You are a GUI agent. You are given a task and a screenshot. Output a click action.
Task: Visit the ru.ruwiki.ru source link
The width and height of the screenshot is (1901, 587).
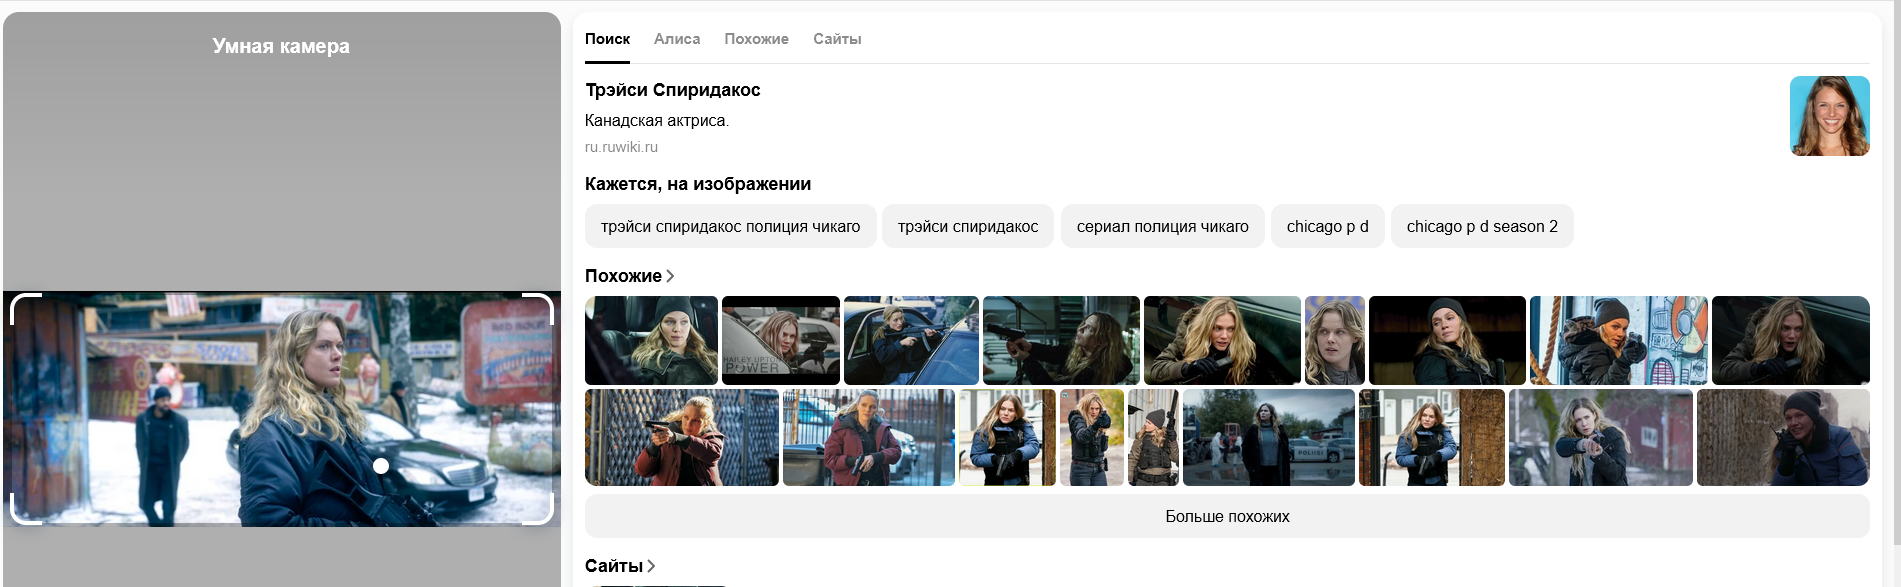[x=621, y=147]
